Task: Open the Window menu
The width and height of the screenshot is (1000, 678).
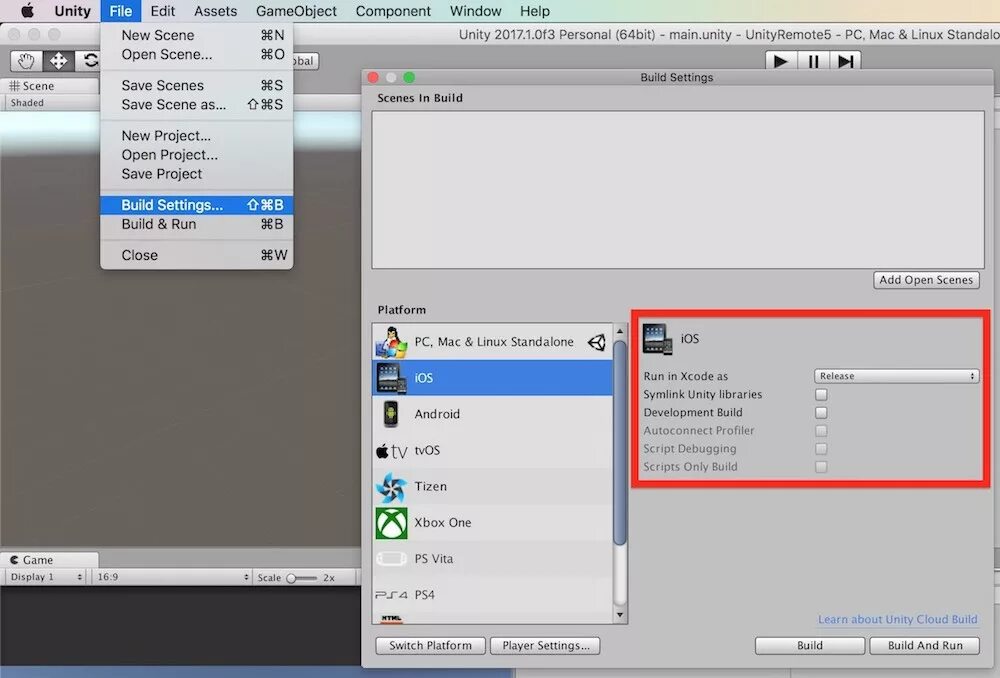Action: (475, 11)
